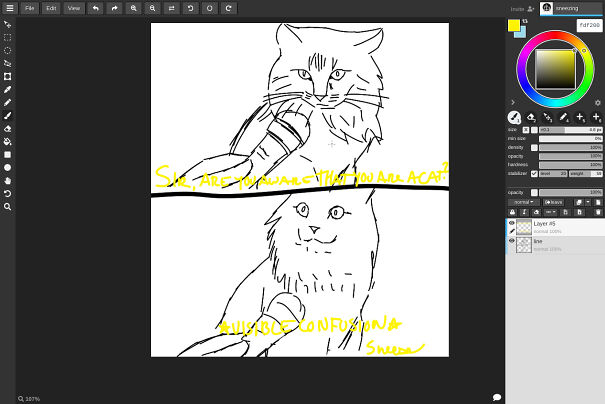Toggle visibility of Layer #5
This screenshot has width=605, height=404.
tap(512, 223)
